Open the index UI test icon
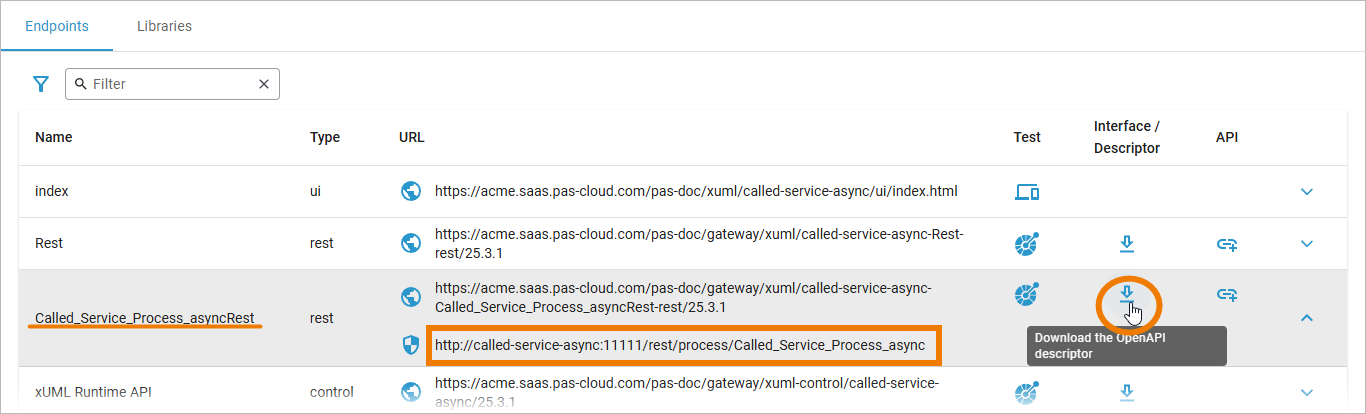1366x414 pixels. 1027,192
